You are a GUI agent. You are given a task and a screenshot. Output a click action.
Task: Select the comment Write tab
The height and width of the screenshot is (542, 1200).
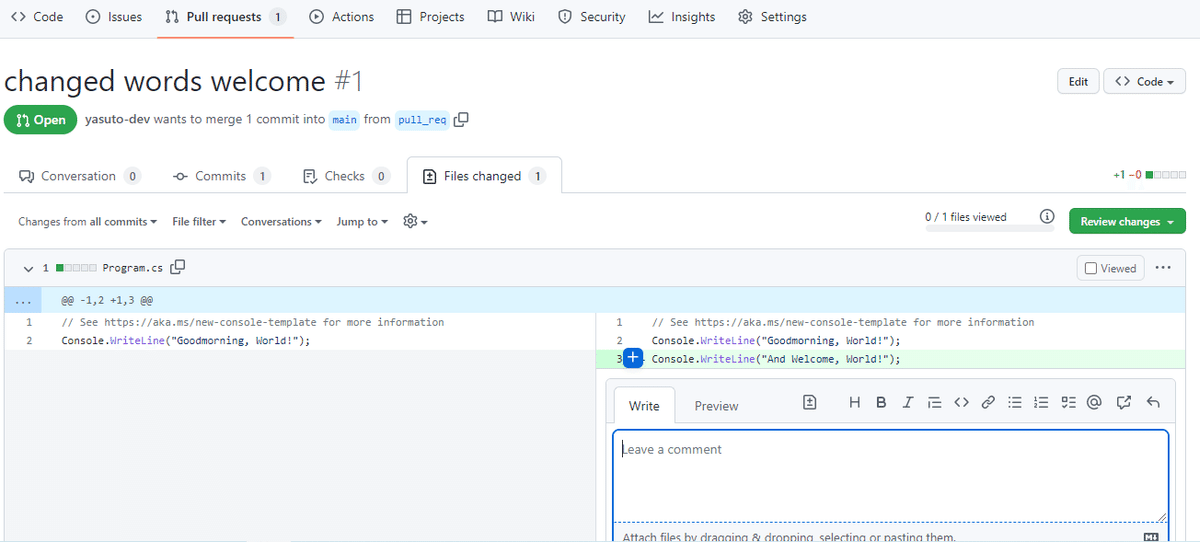tap(644, 406)
